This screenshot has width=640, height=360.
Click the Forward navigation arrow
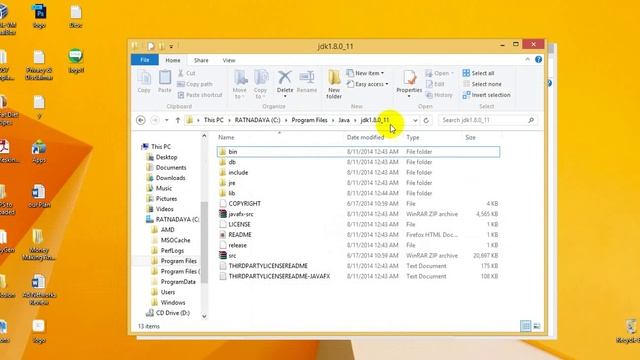coord(155,120)
